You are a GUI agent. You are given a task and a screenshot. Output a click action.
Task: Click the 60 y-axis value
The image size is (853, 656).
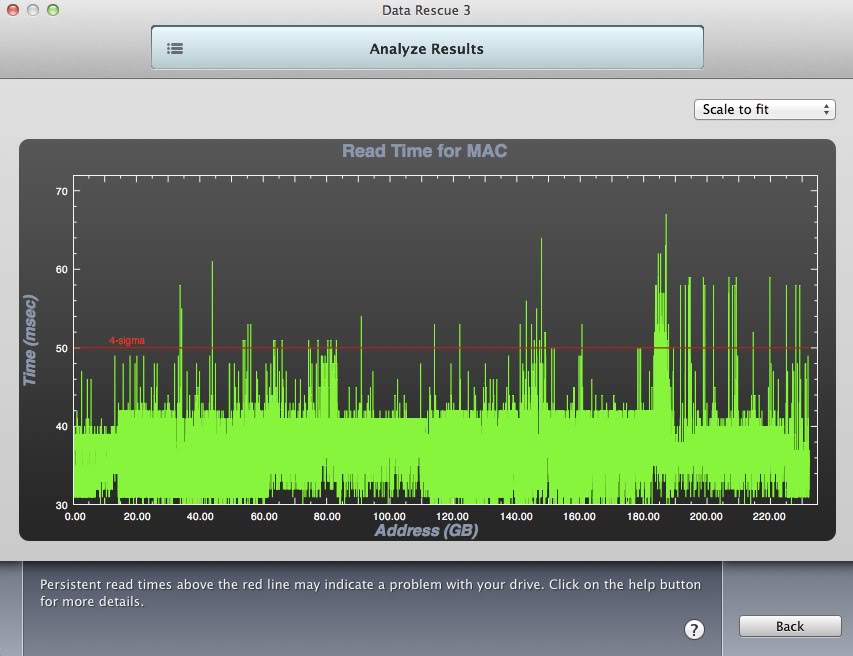tap(62, 270)
